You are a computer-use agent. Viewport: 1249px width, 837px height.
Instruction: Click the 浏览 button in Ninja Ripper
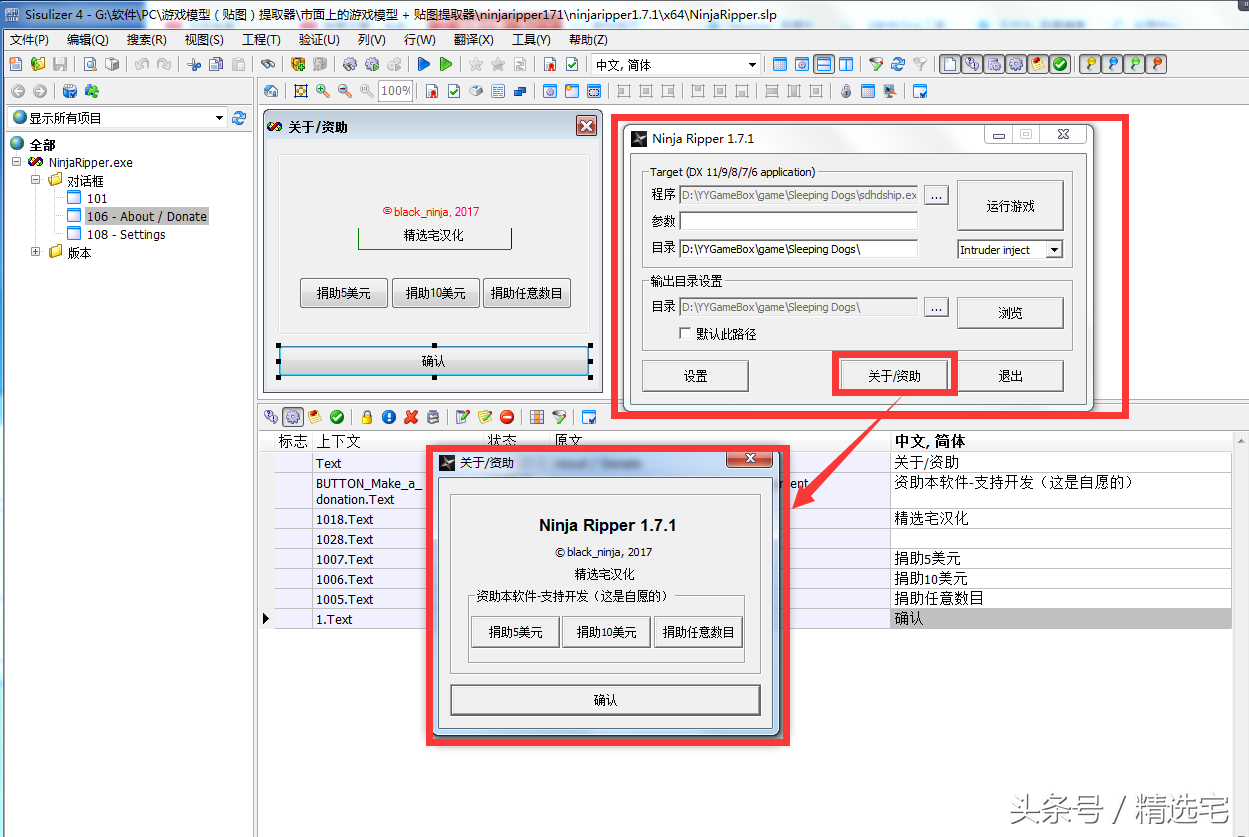point(1010,313)
